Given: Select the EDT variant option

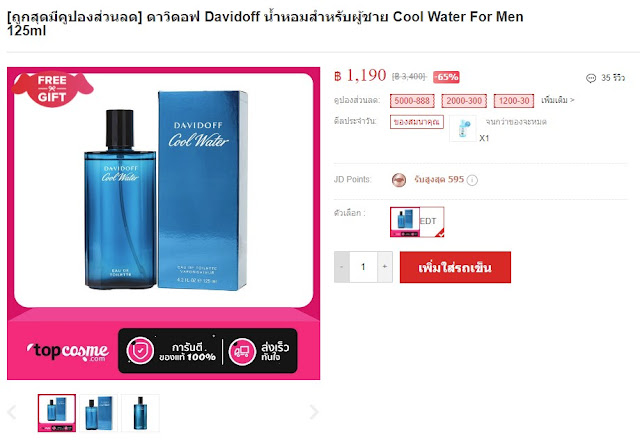Looking at the screenshot, I should pos(417,222).
